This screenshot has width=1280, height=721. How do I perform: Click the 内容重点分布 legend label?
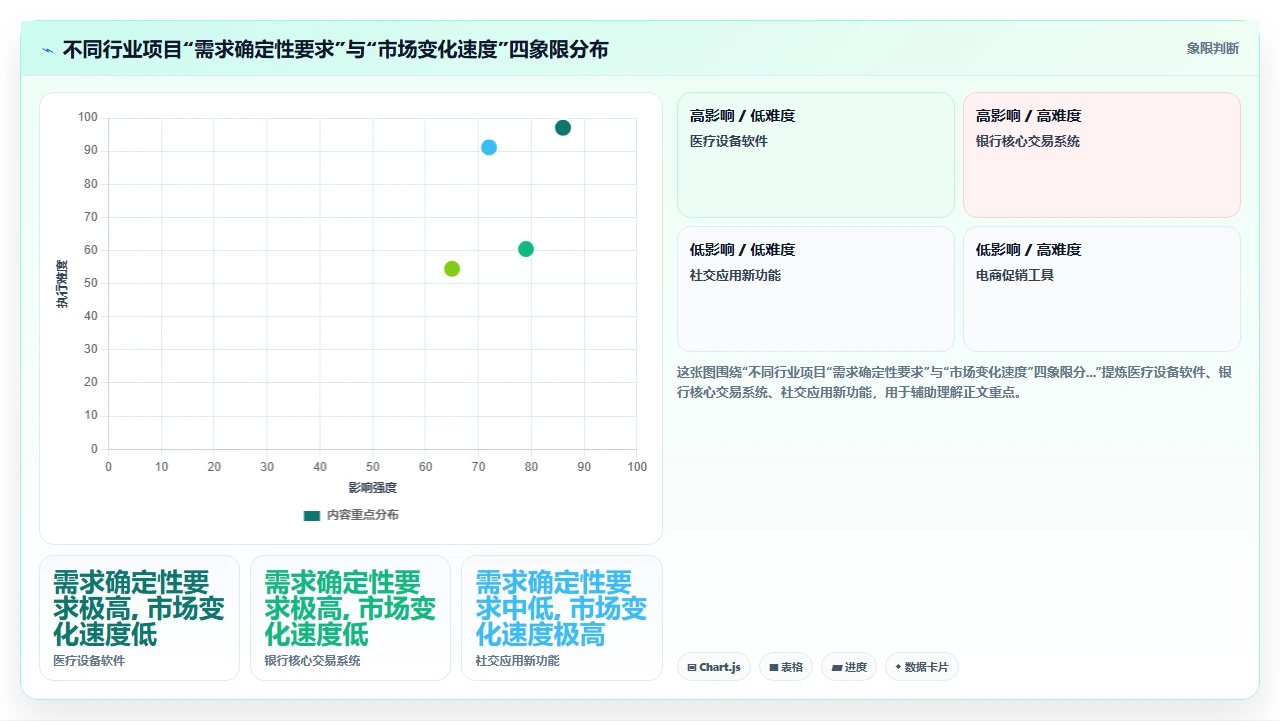[x=362, y=515]
